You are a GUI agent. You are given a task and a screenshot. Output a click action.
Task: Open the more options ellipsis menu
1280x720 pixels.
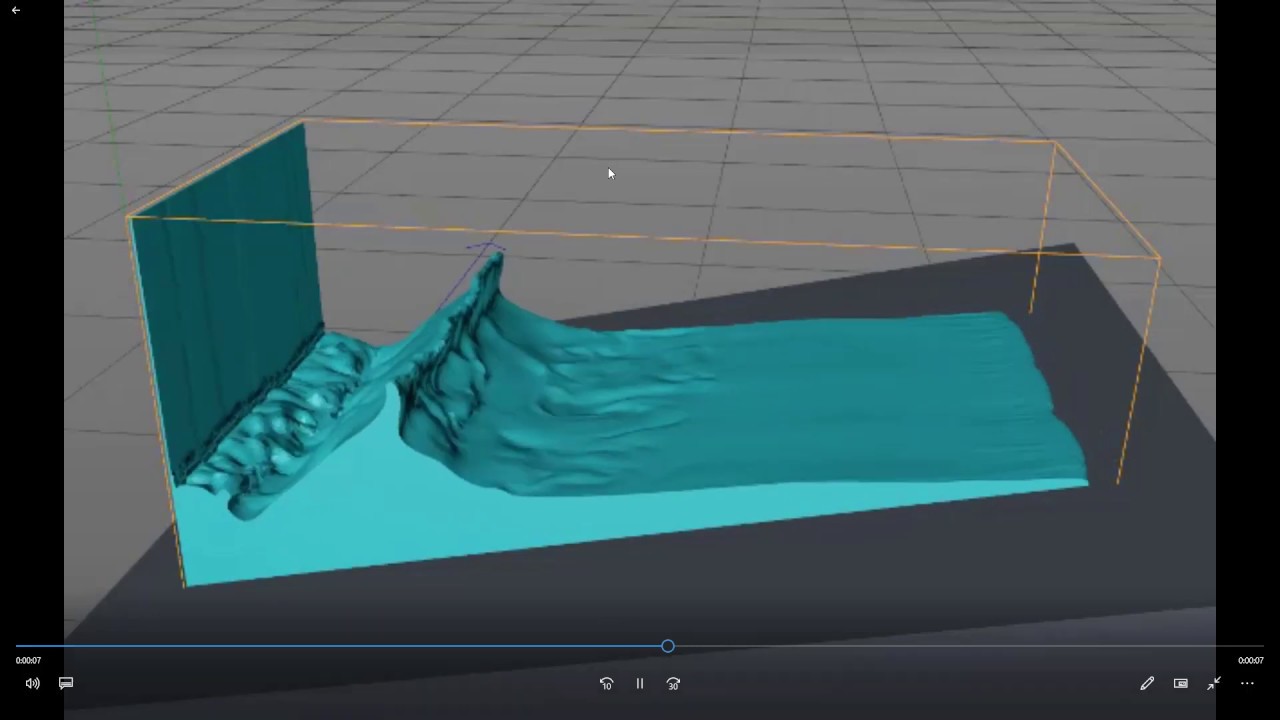1247,683
